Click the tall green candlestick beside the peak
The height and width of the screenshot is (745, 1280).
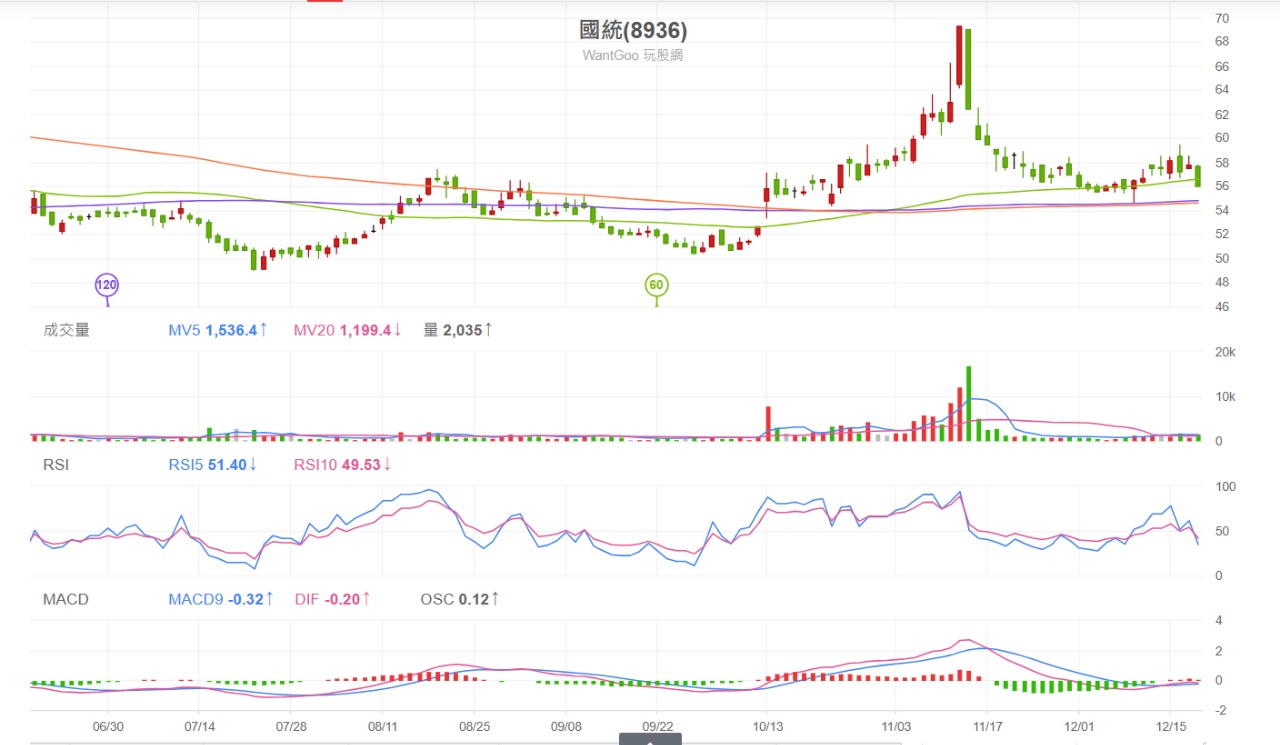pos(968,68)
